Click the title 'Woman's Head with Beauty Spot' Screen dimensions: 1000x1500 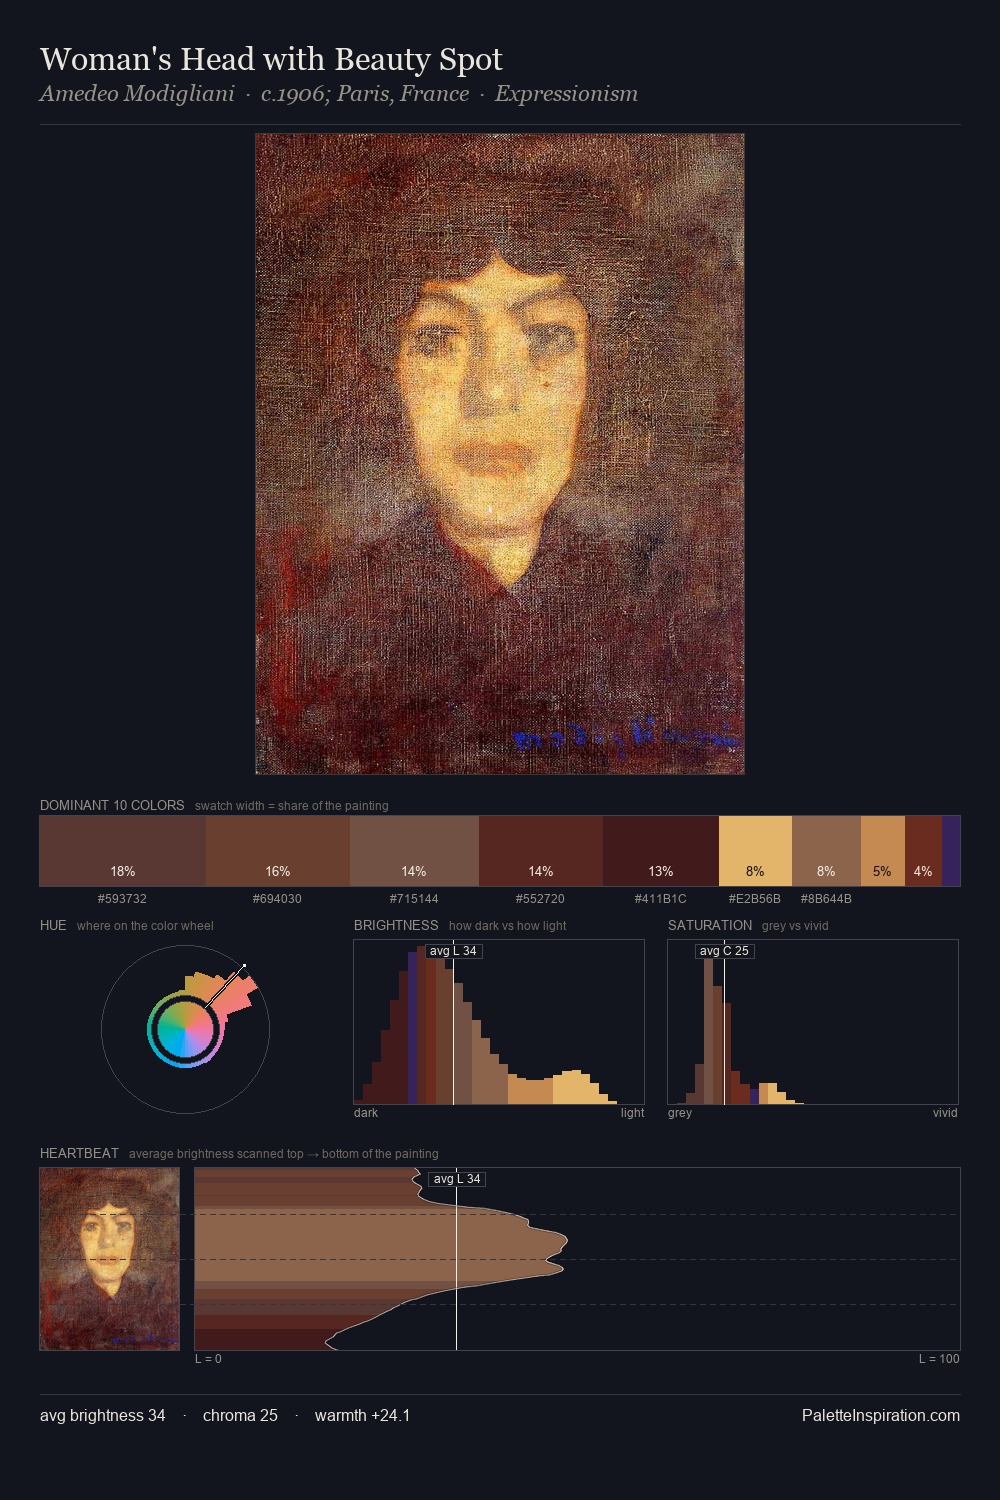click(x=271, y=59)
